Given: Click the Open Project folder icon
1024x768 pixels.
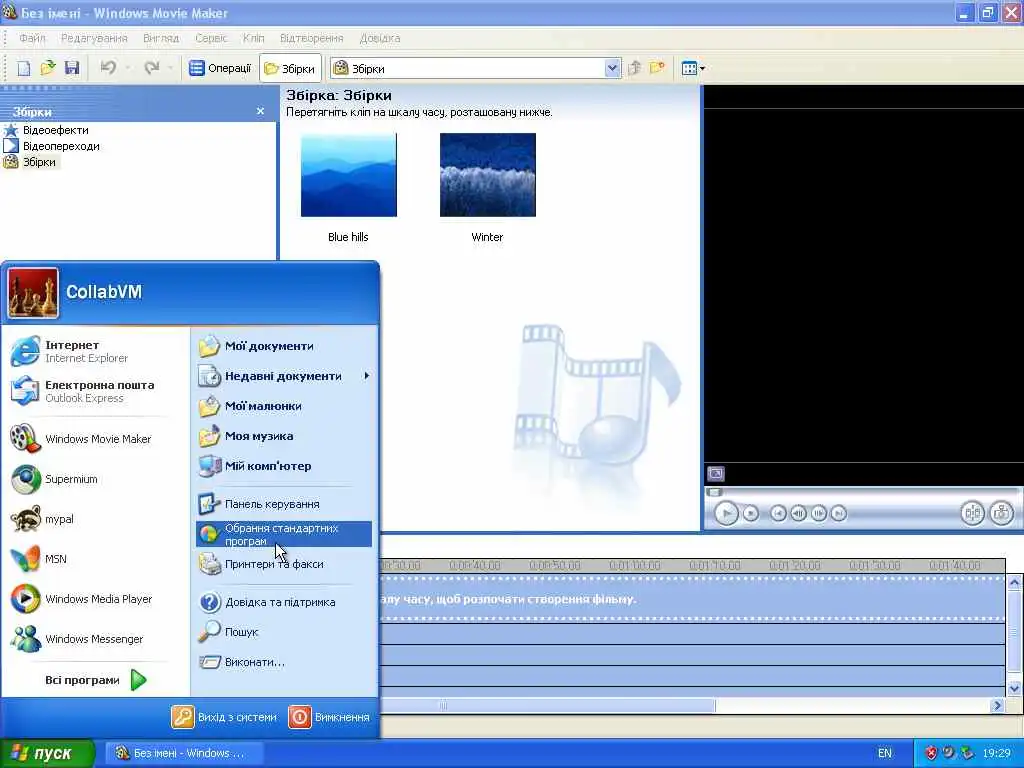Looking at the screenshot, I should (x=48, y=68).
